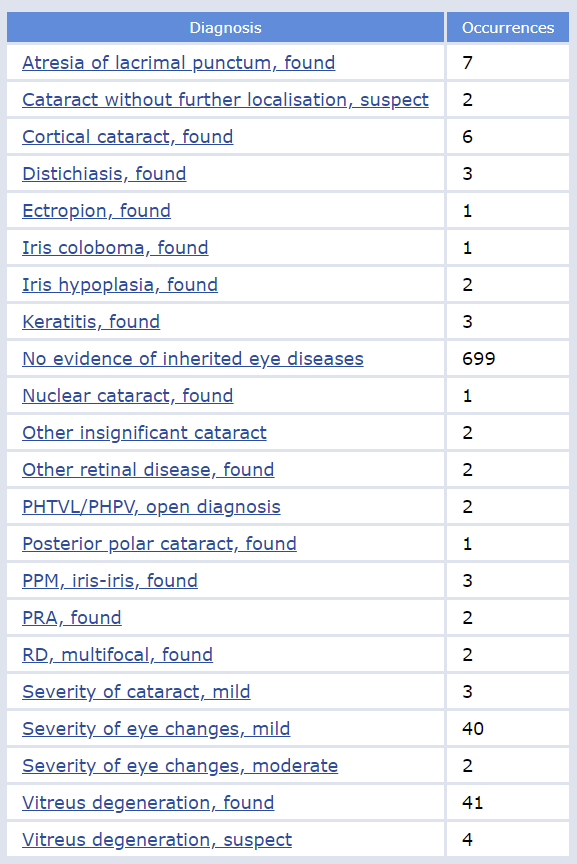Image resolution: width=577 pixels, height=864 pixels.
Task: View Severity of eye changes, mild
Action: tap(156, 728)
